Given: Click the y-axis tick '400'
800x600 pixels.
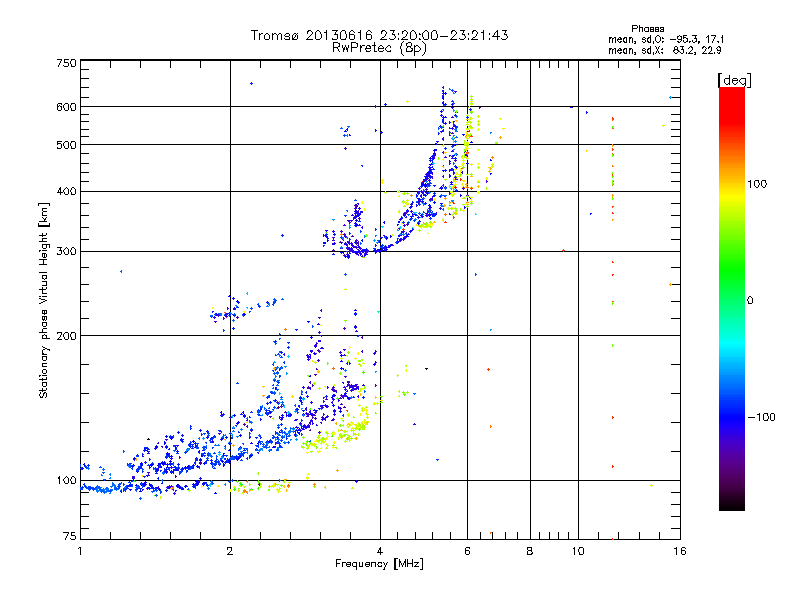Looking at the screenshot, I should coord(66,191).
